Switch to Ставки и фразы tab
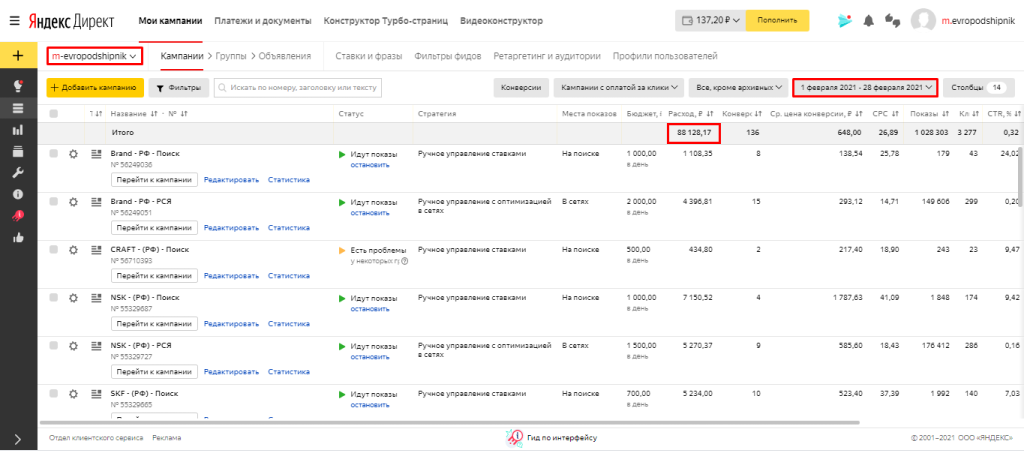This screenshot has width=1024, height=453. 368,56
